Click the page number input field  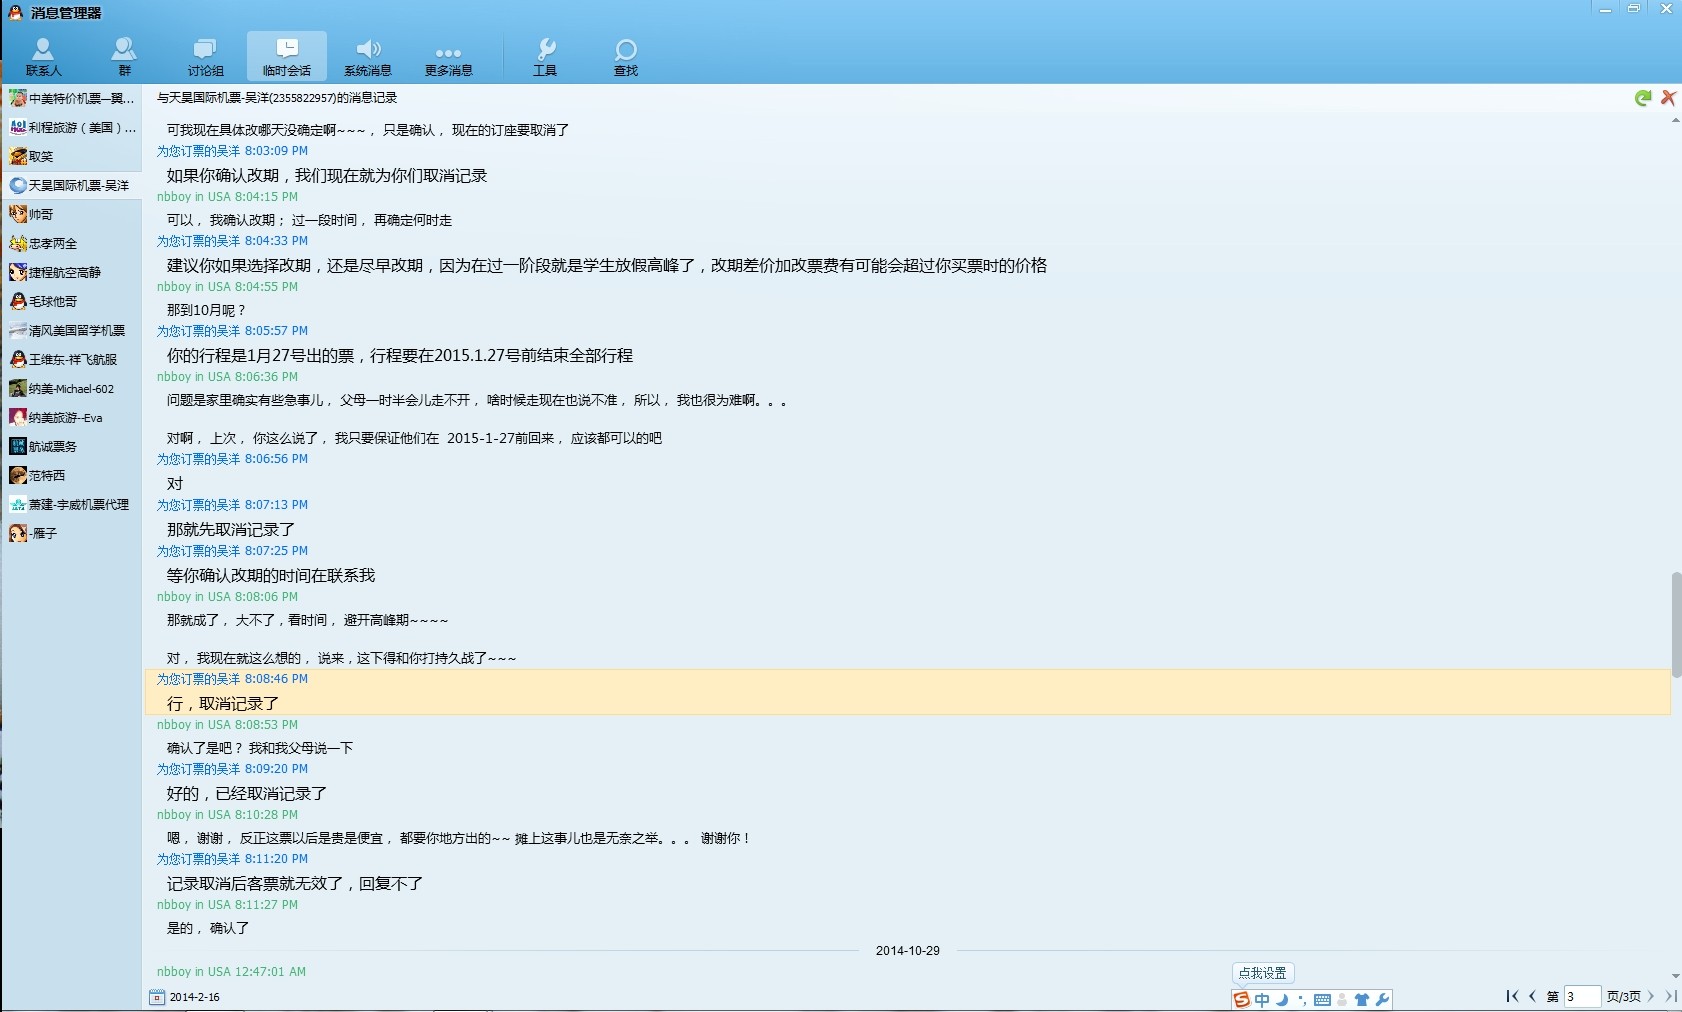[x=1581, y=996]
